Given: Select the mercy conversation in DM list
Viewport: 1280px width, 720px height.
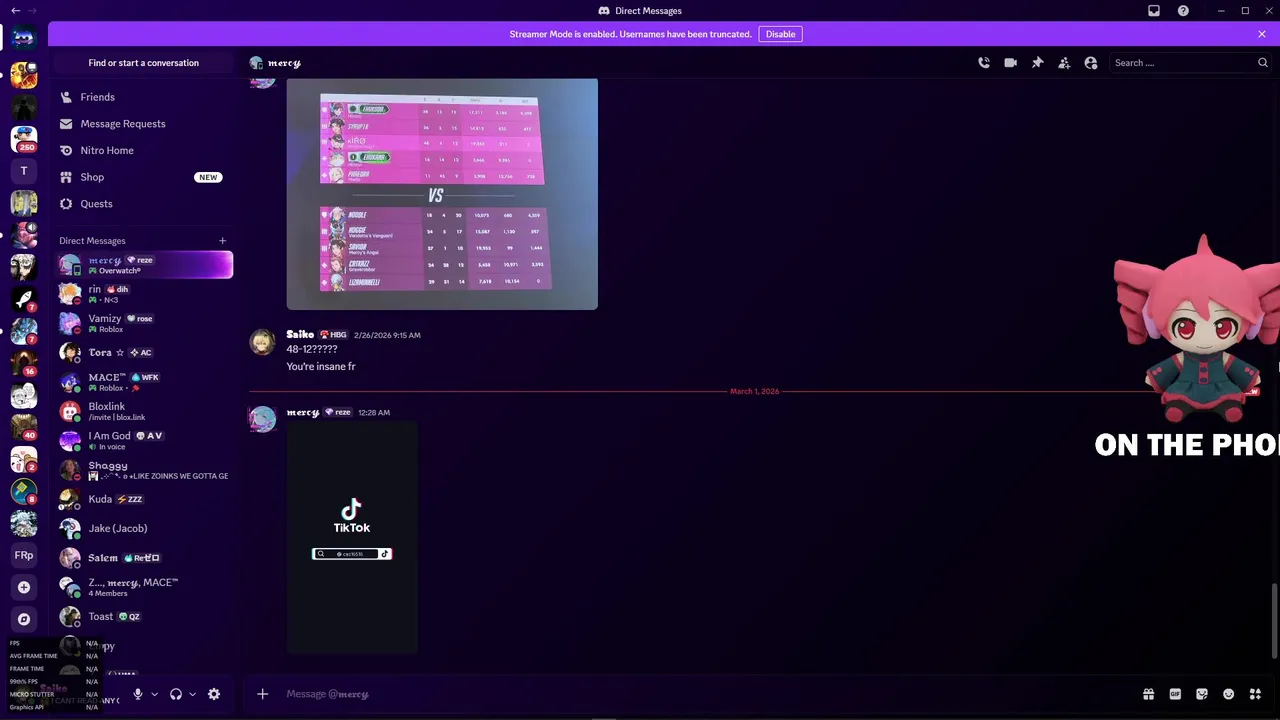Looking at the screenshot, I should [x=144, y=265].
